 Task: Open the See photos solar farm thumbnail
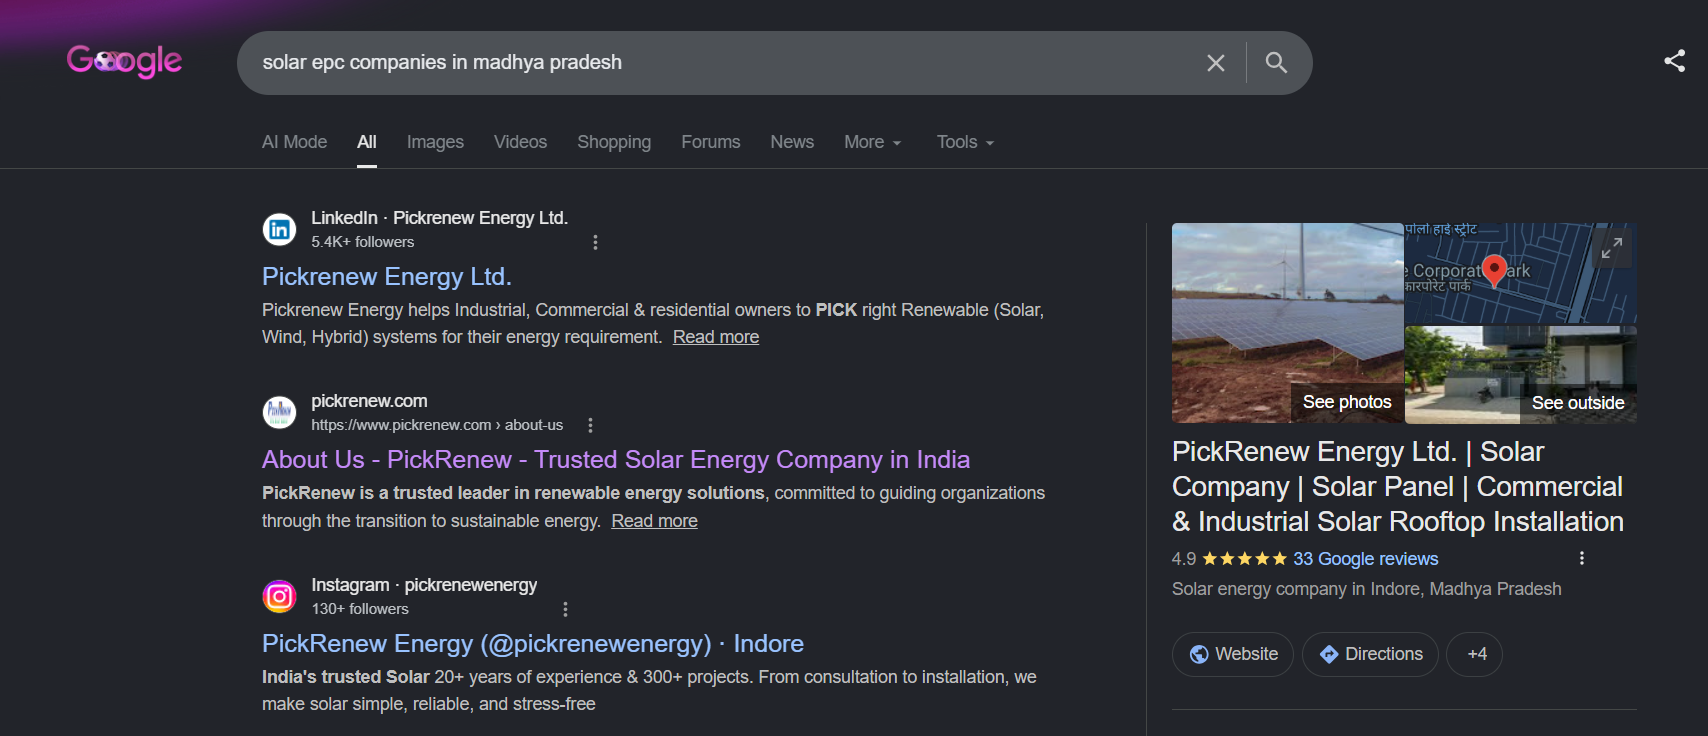(x=1288, y=323)
